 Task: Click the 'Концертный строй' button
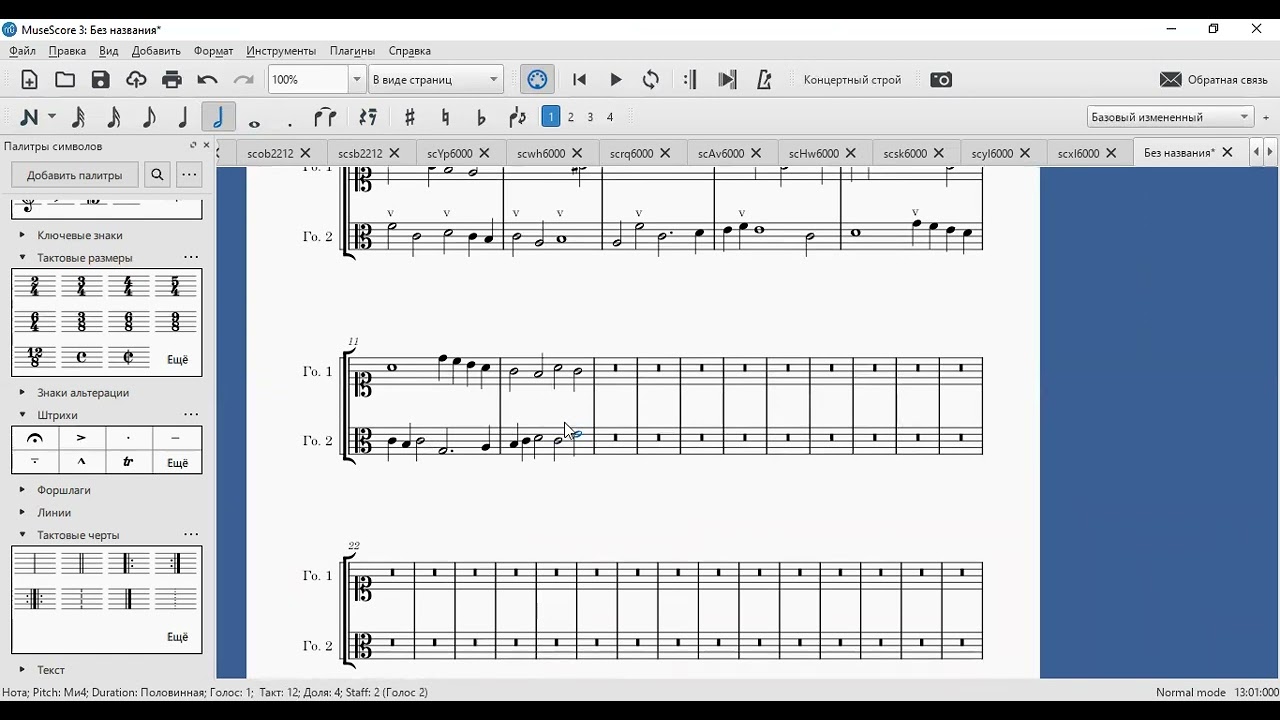(852, 80)
